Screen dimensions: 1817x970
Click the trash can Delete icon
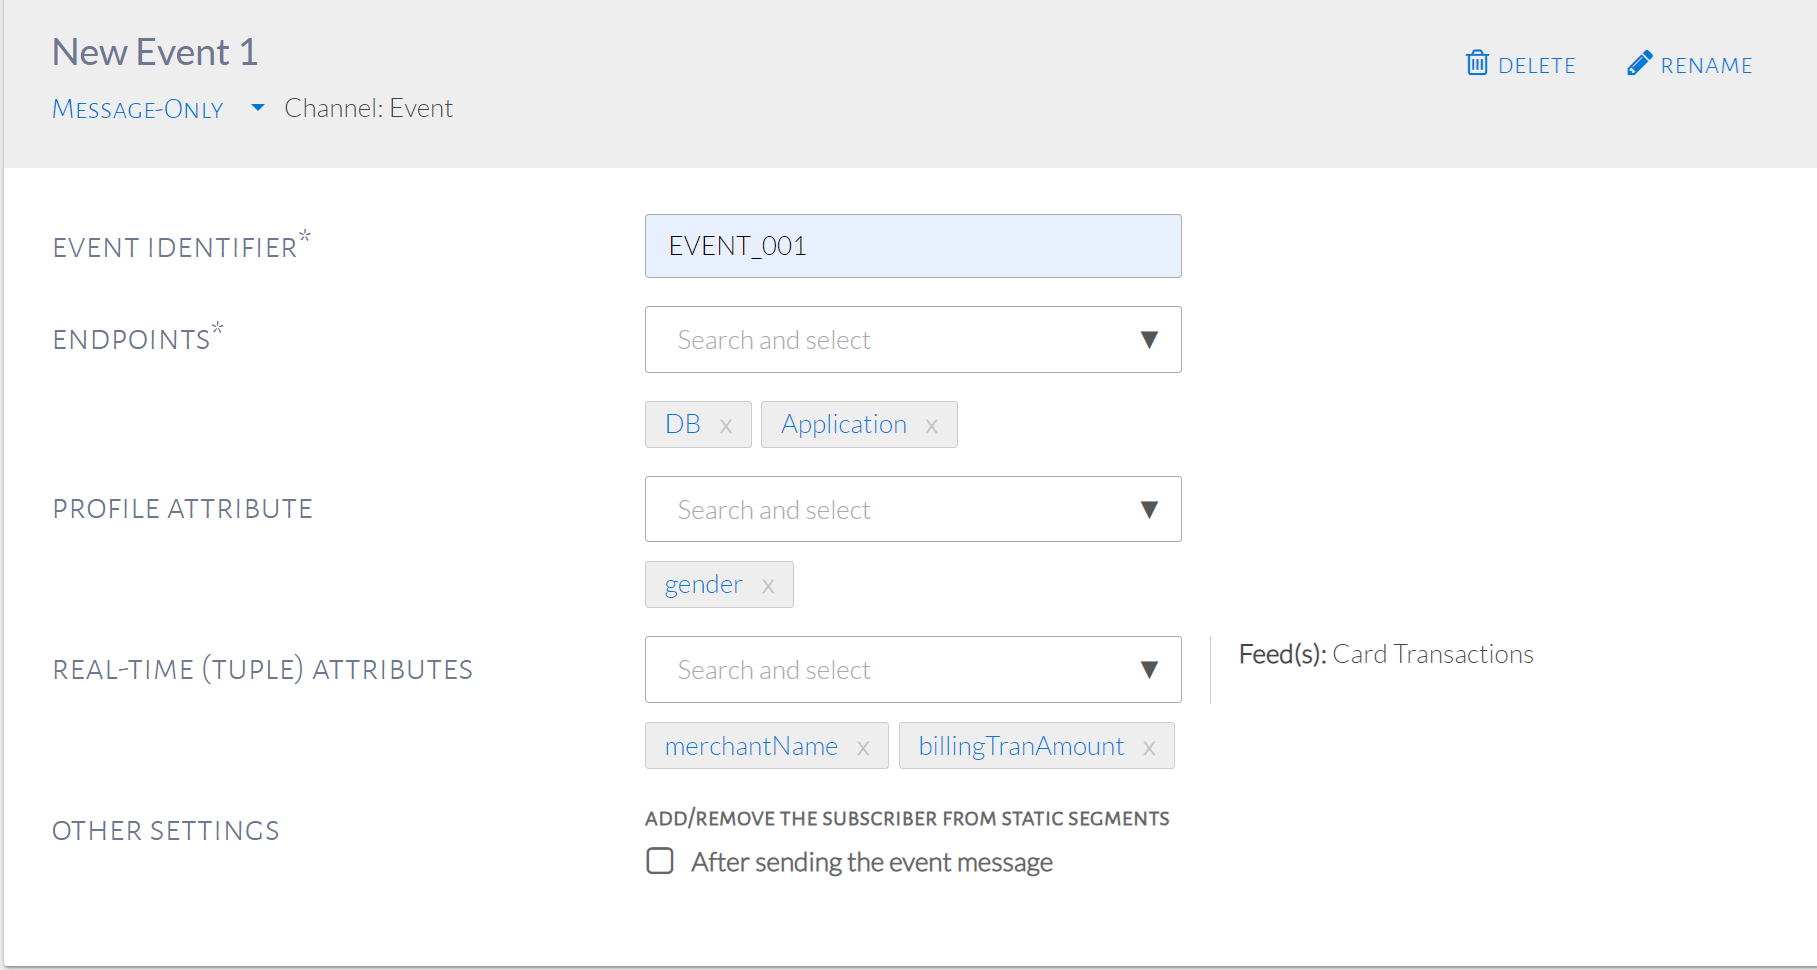click(1476, 63)
